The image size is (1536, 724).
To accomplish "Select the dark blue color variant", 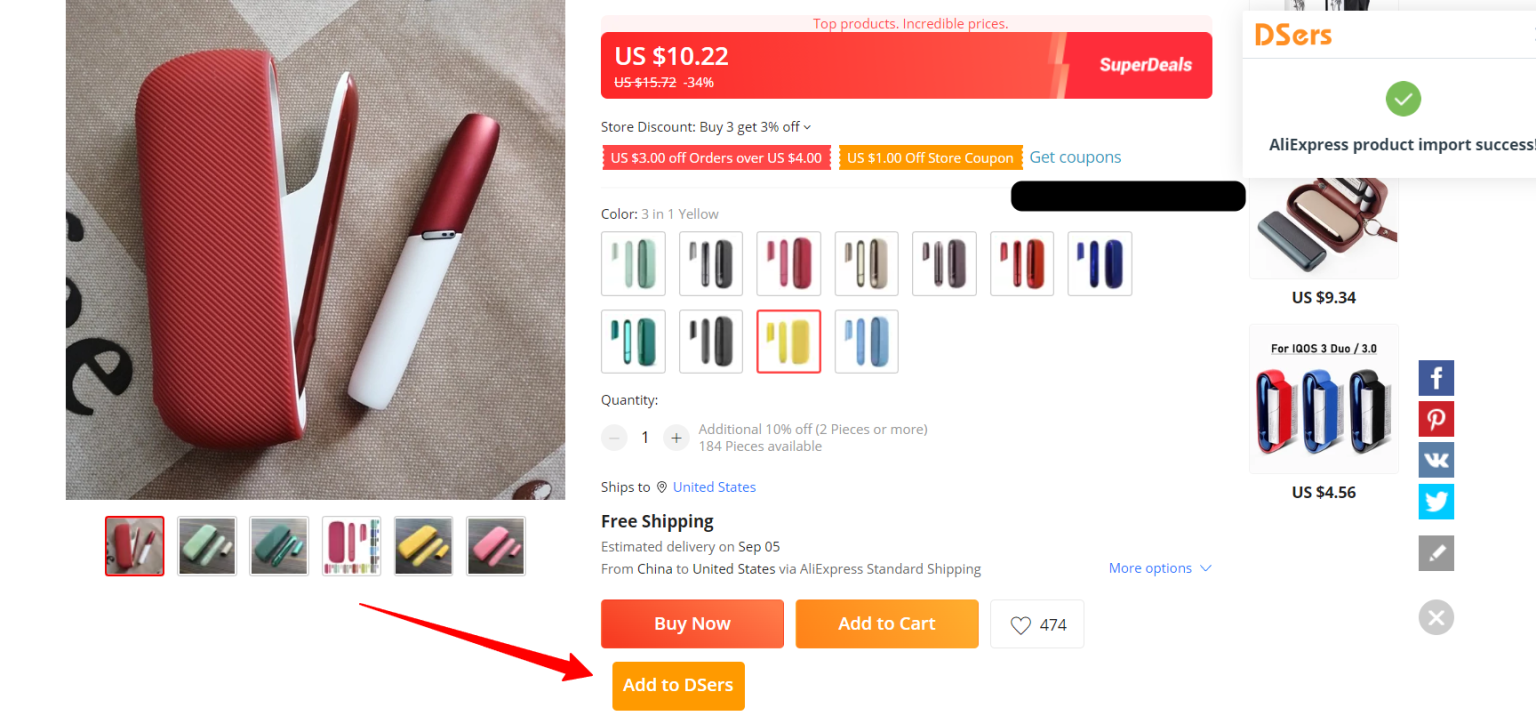I will point(1099,263).
